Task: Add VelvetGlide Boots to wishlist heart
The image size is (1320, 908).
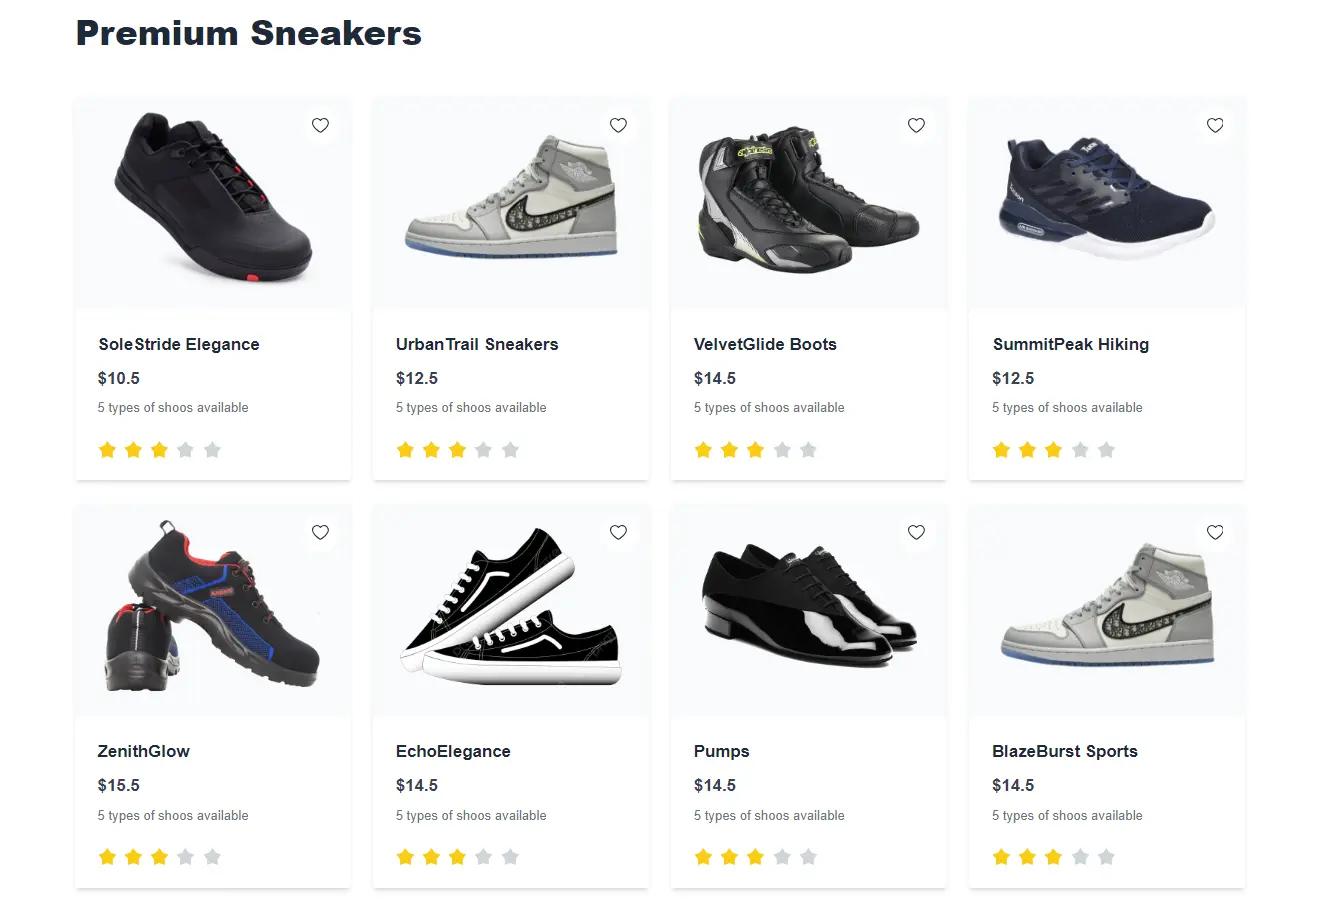Action: (x=916, y=125)
